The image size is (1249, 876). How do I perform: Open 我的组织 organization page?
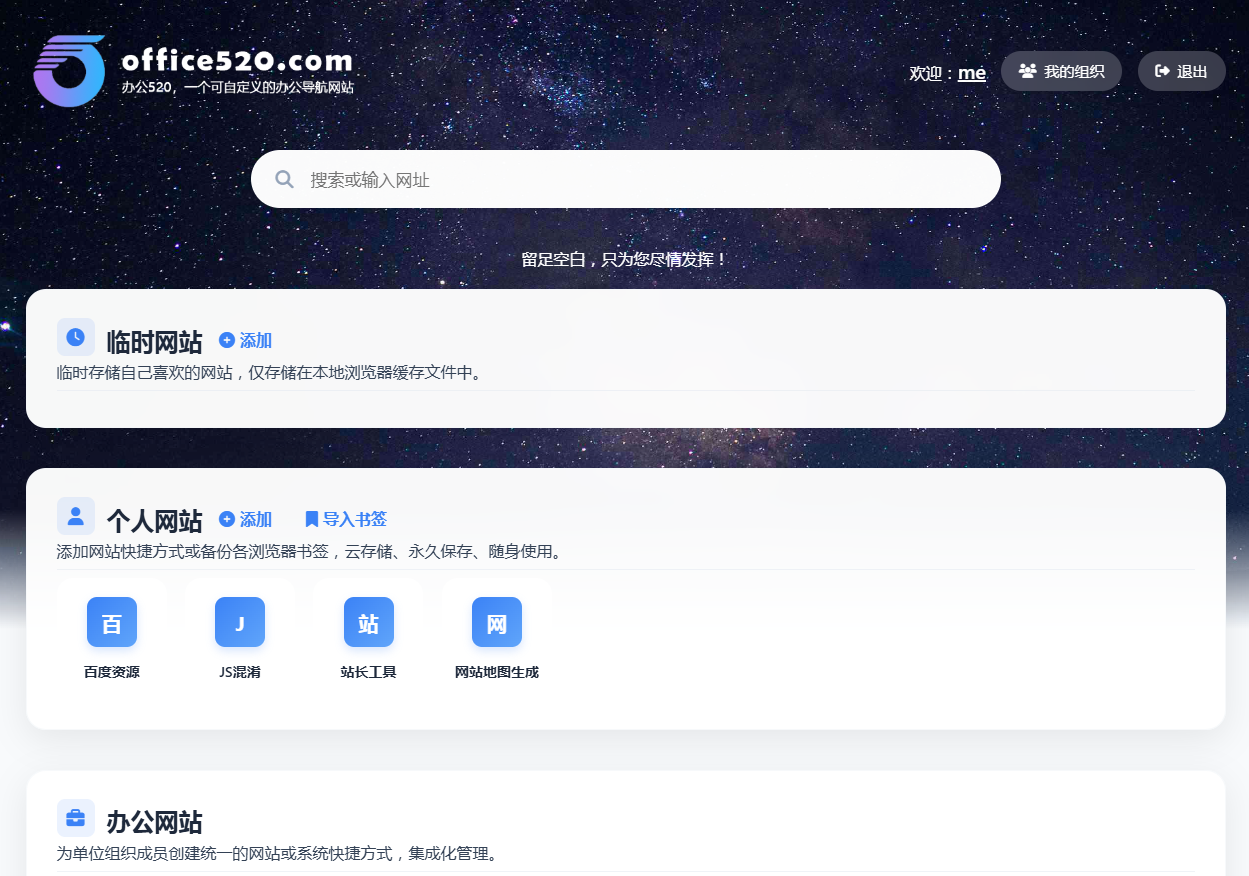(x=1061, y=71)
